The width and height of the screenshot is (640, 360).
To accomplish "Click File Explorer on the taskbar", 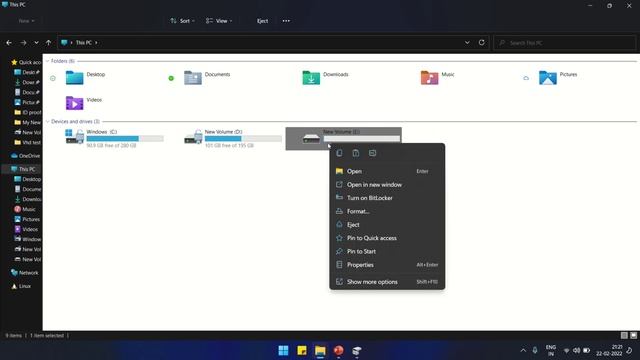I will (x=320, y=350).
